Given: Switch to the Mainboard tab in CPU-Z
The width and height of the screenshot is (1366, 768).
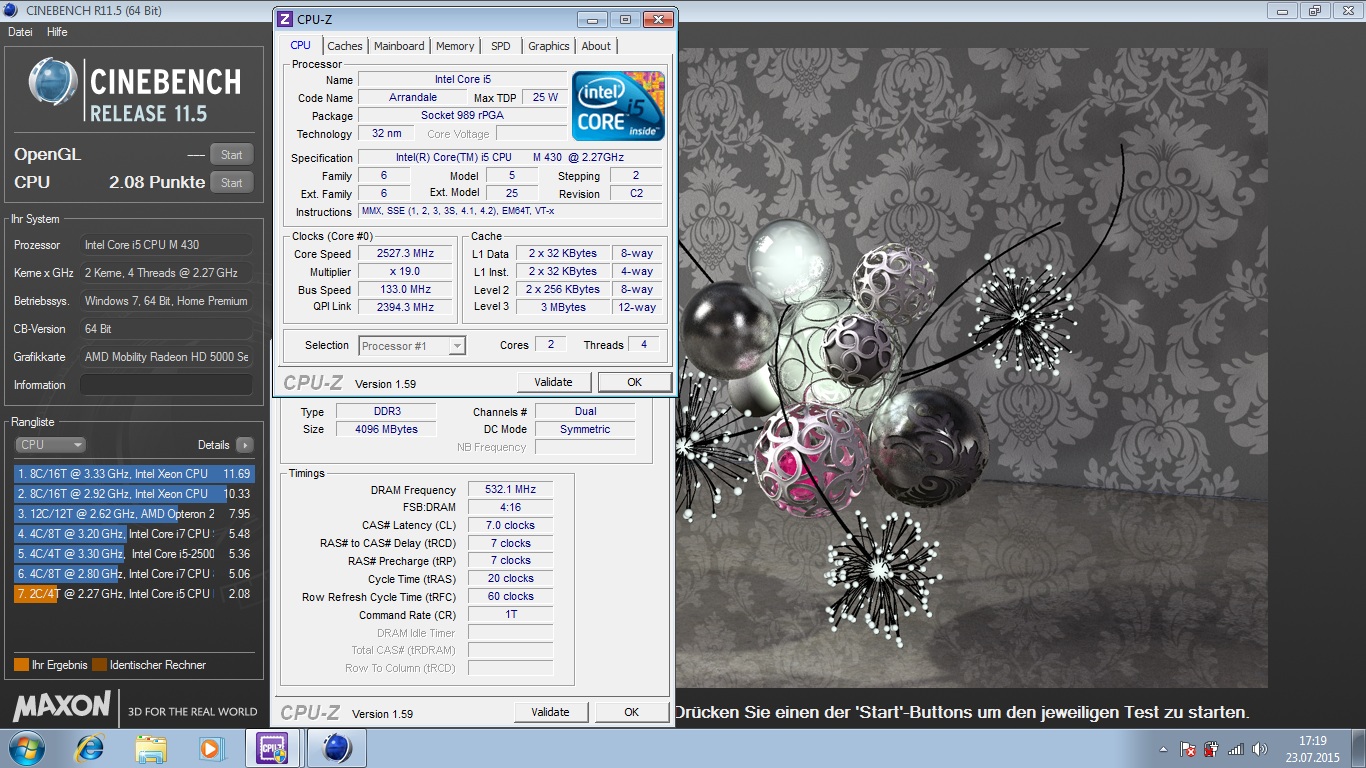Looking at the screenshot, I should click(399, 46).
